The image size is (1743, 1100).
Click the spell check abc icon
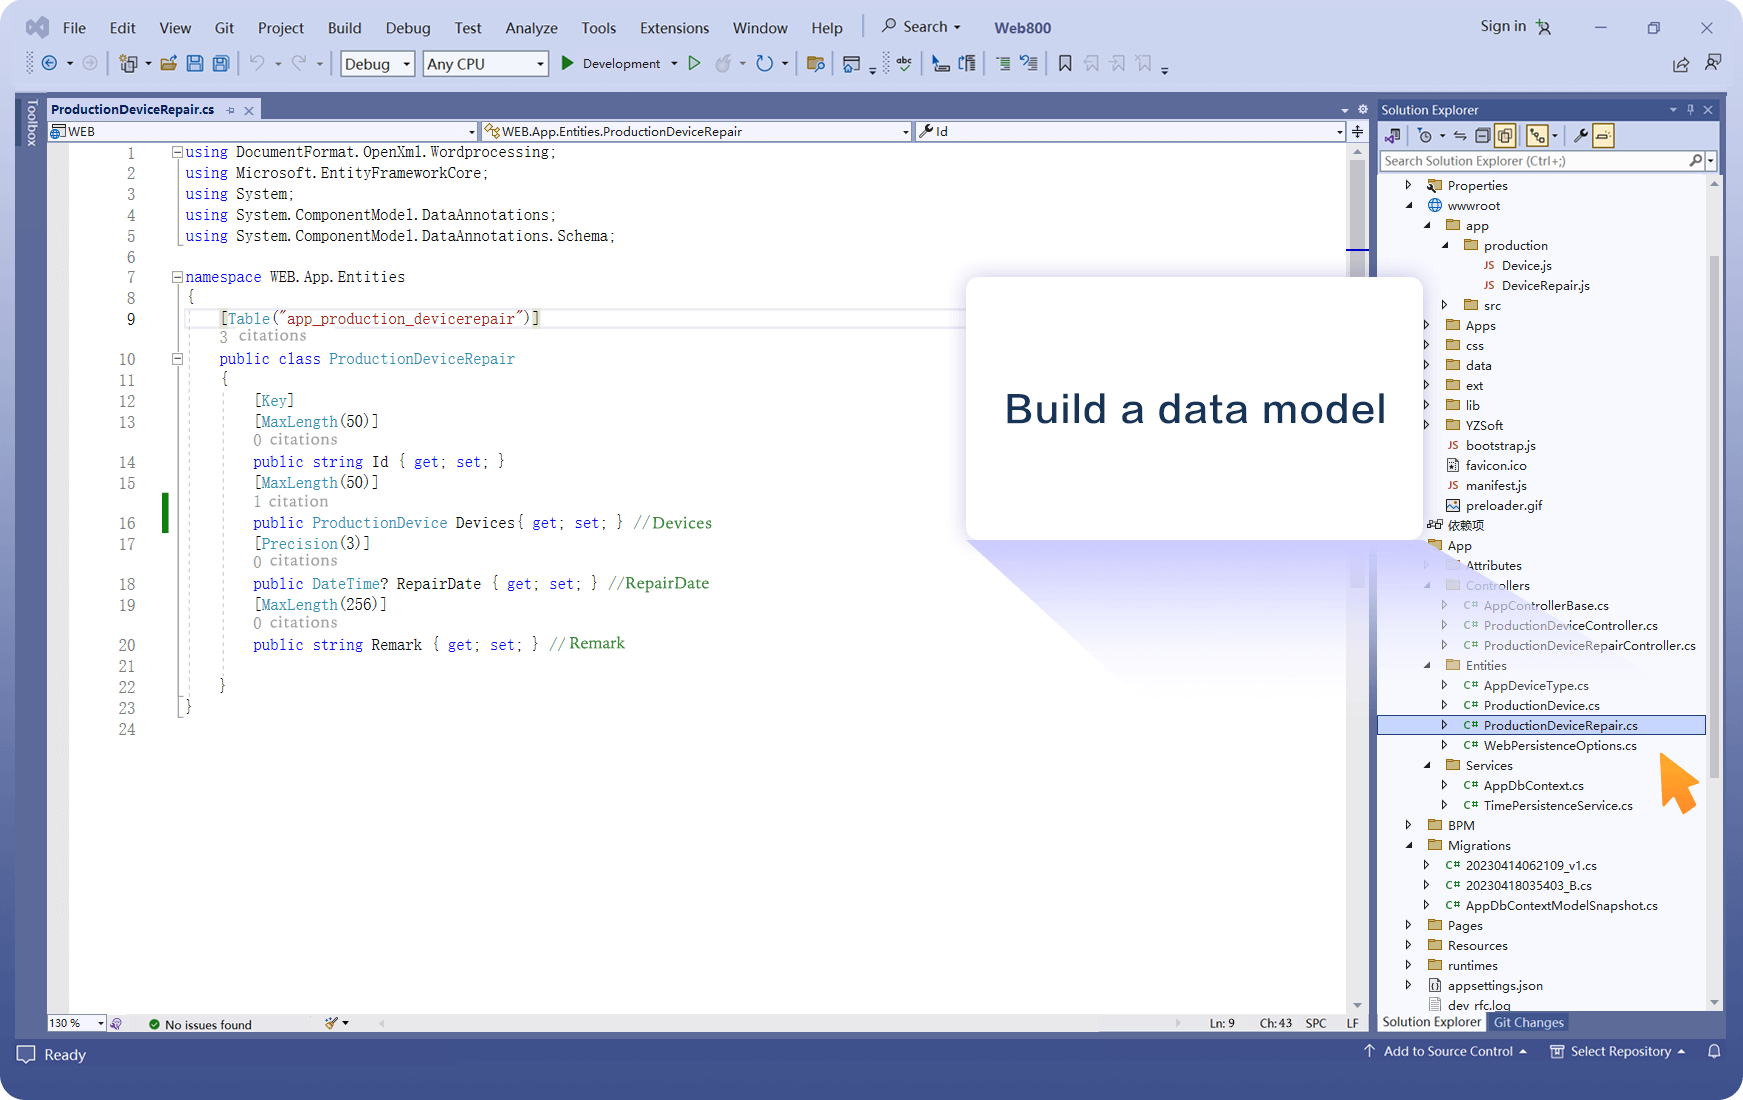(904, 63)
